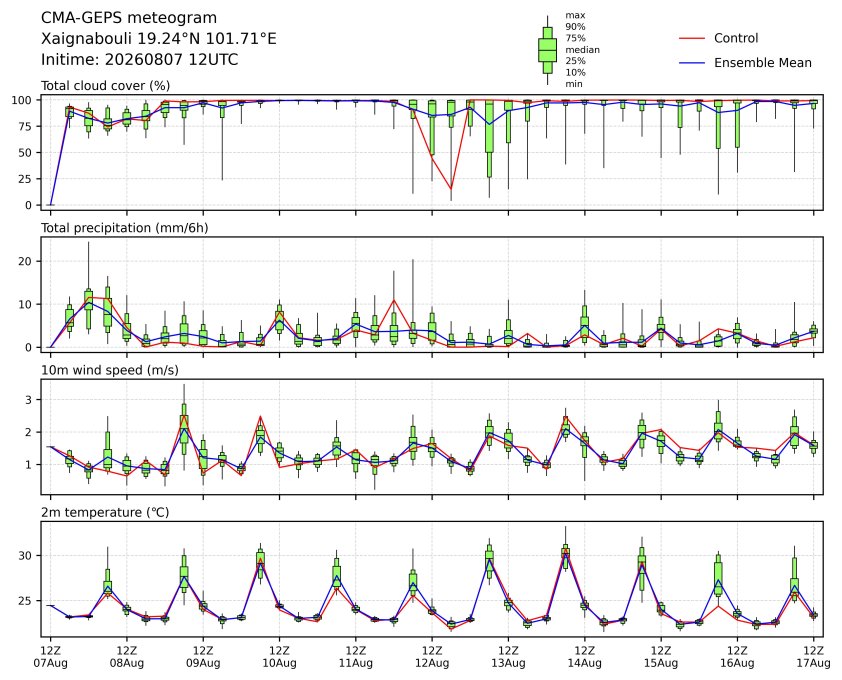
Task: Click the '2' tick on wind speed axis
Action: pyautogui.click(x=29, y=432)
